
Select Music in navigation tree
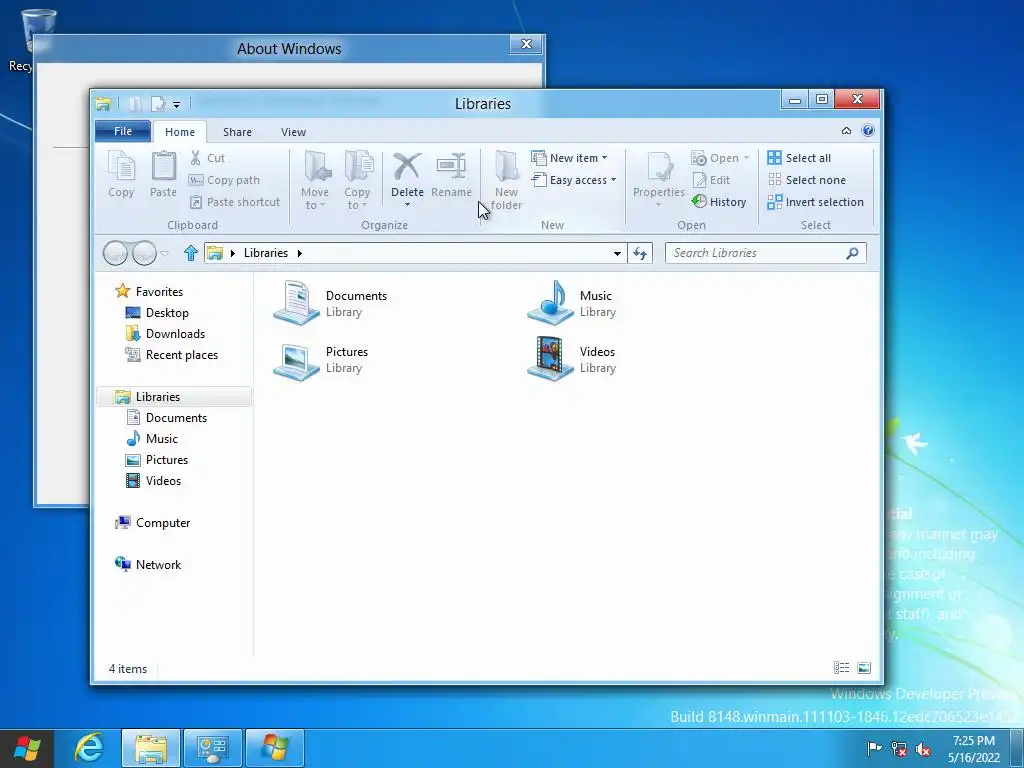tap(152, 439)
